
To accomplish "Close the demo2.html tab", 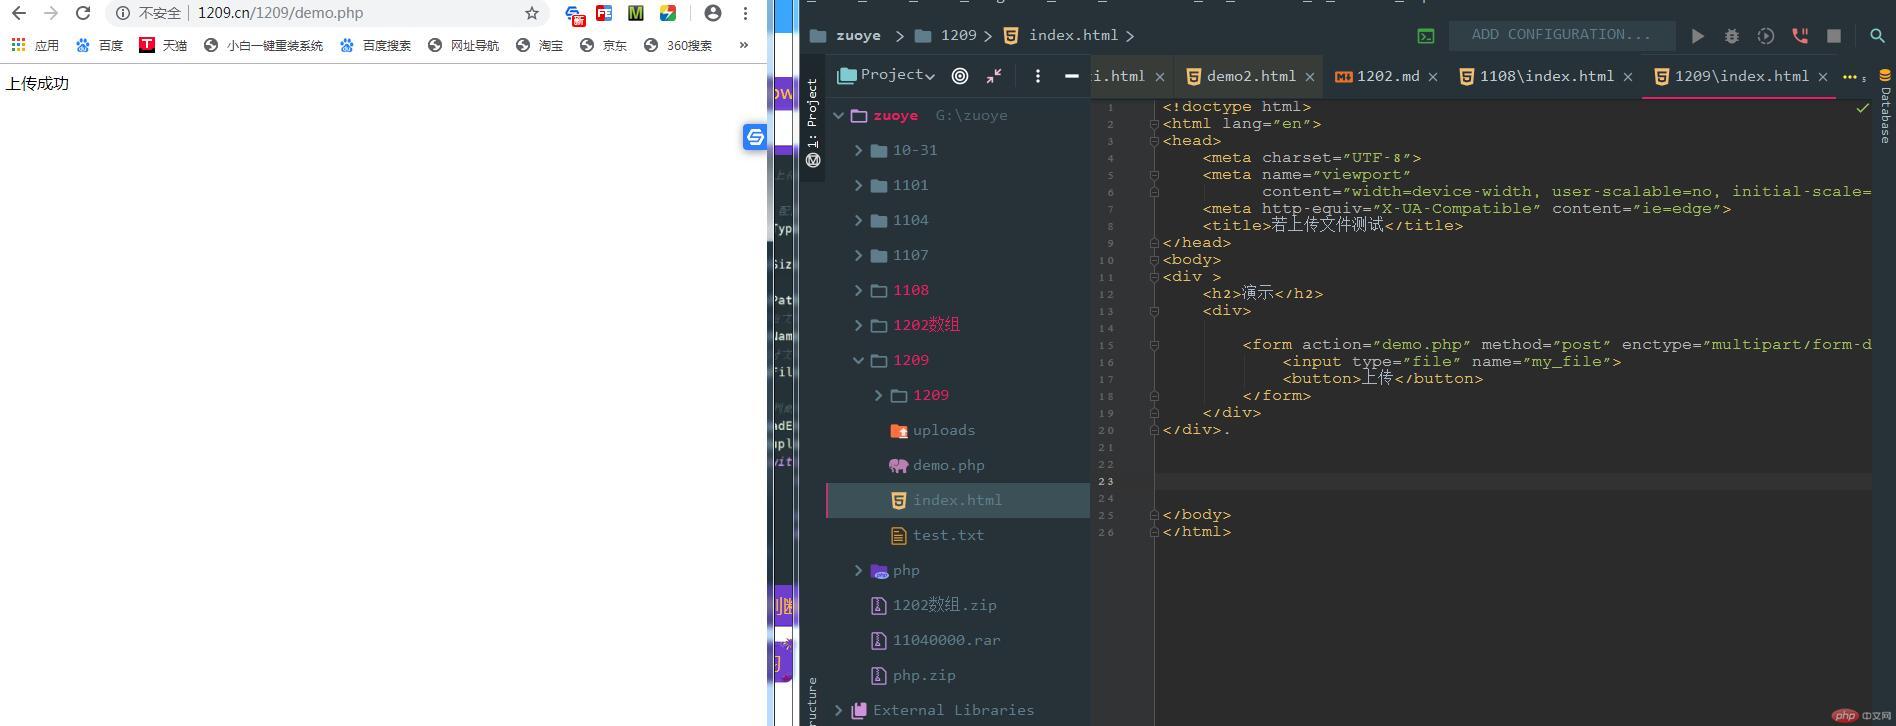I will [1310, 76].
